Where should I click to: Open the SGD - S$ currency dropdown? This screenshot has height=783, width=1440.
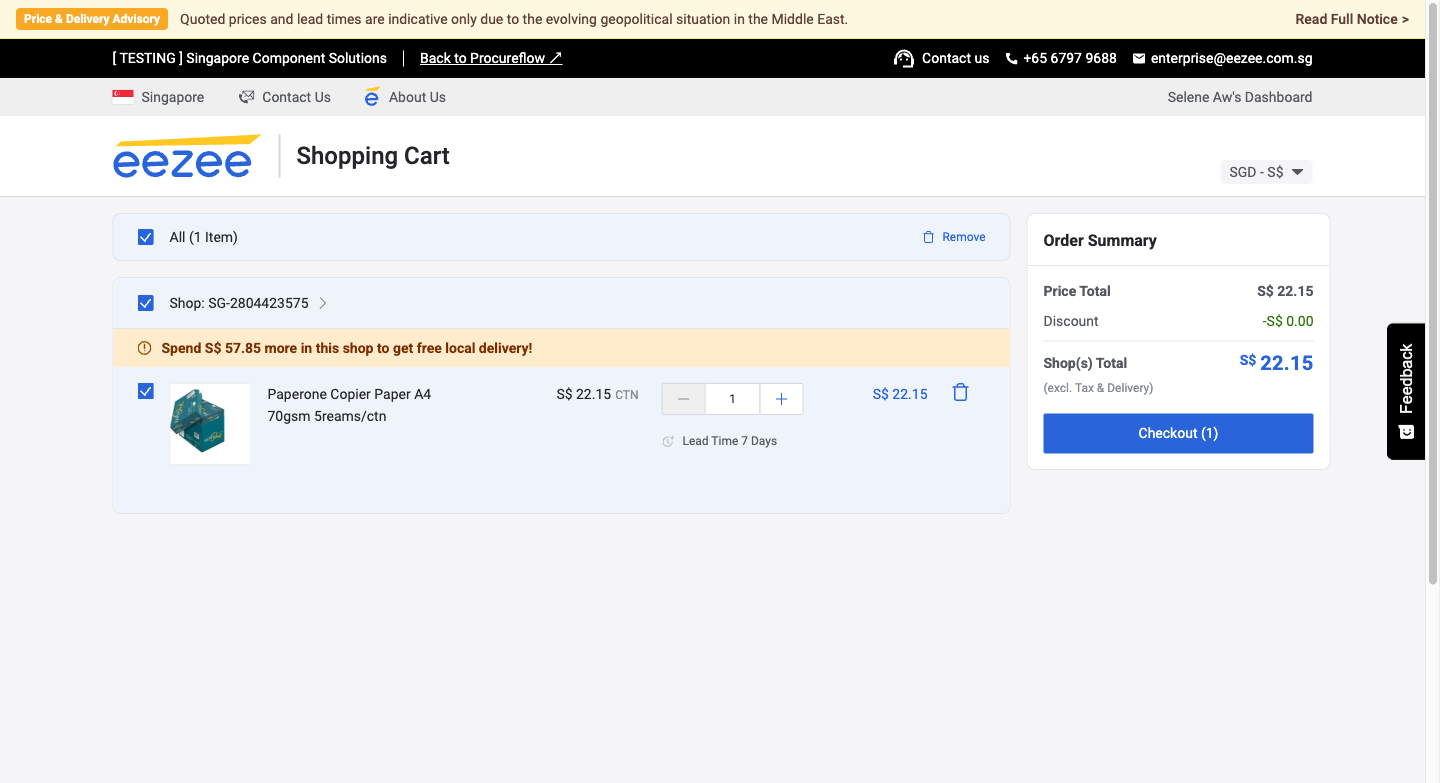(1266, 172)
